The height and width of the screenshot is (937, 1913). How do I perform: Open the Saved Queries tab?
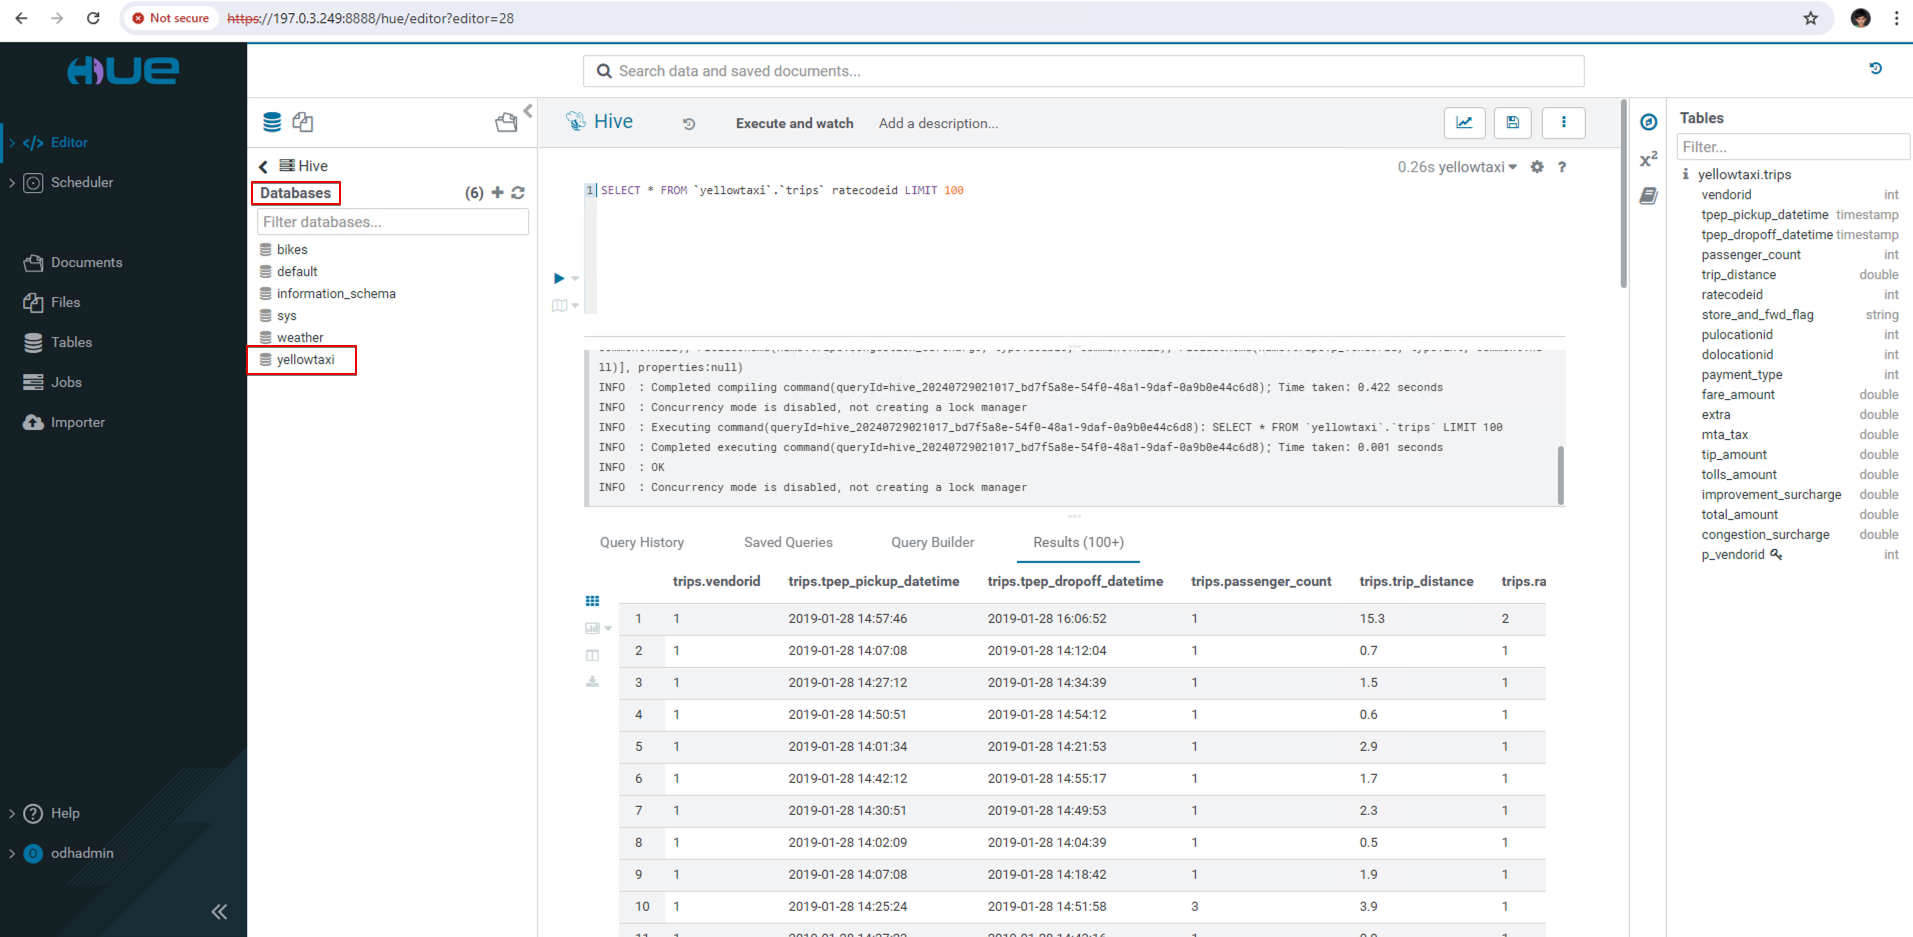[788, 542]
